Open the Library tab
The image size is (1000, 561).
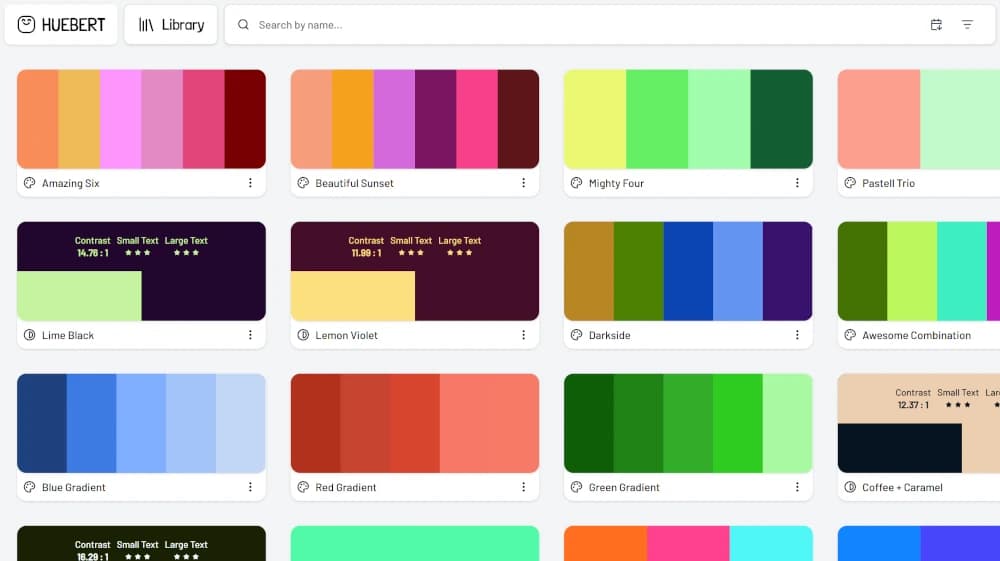tap(171, 25)
